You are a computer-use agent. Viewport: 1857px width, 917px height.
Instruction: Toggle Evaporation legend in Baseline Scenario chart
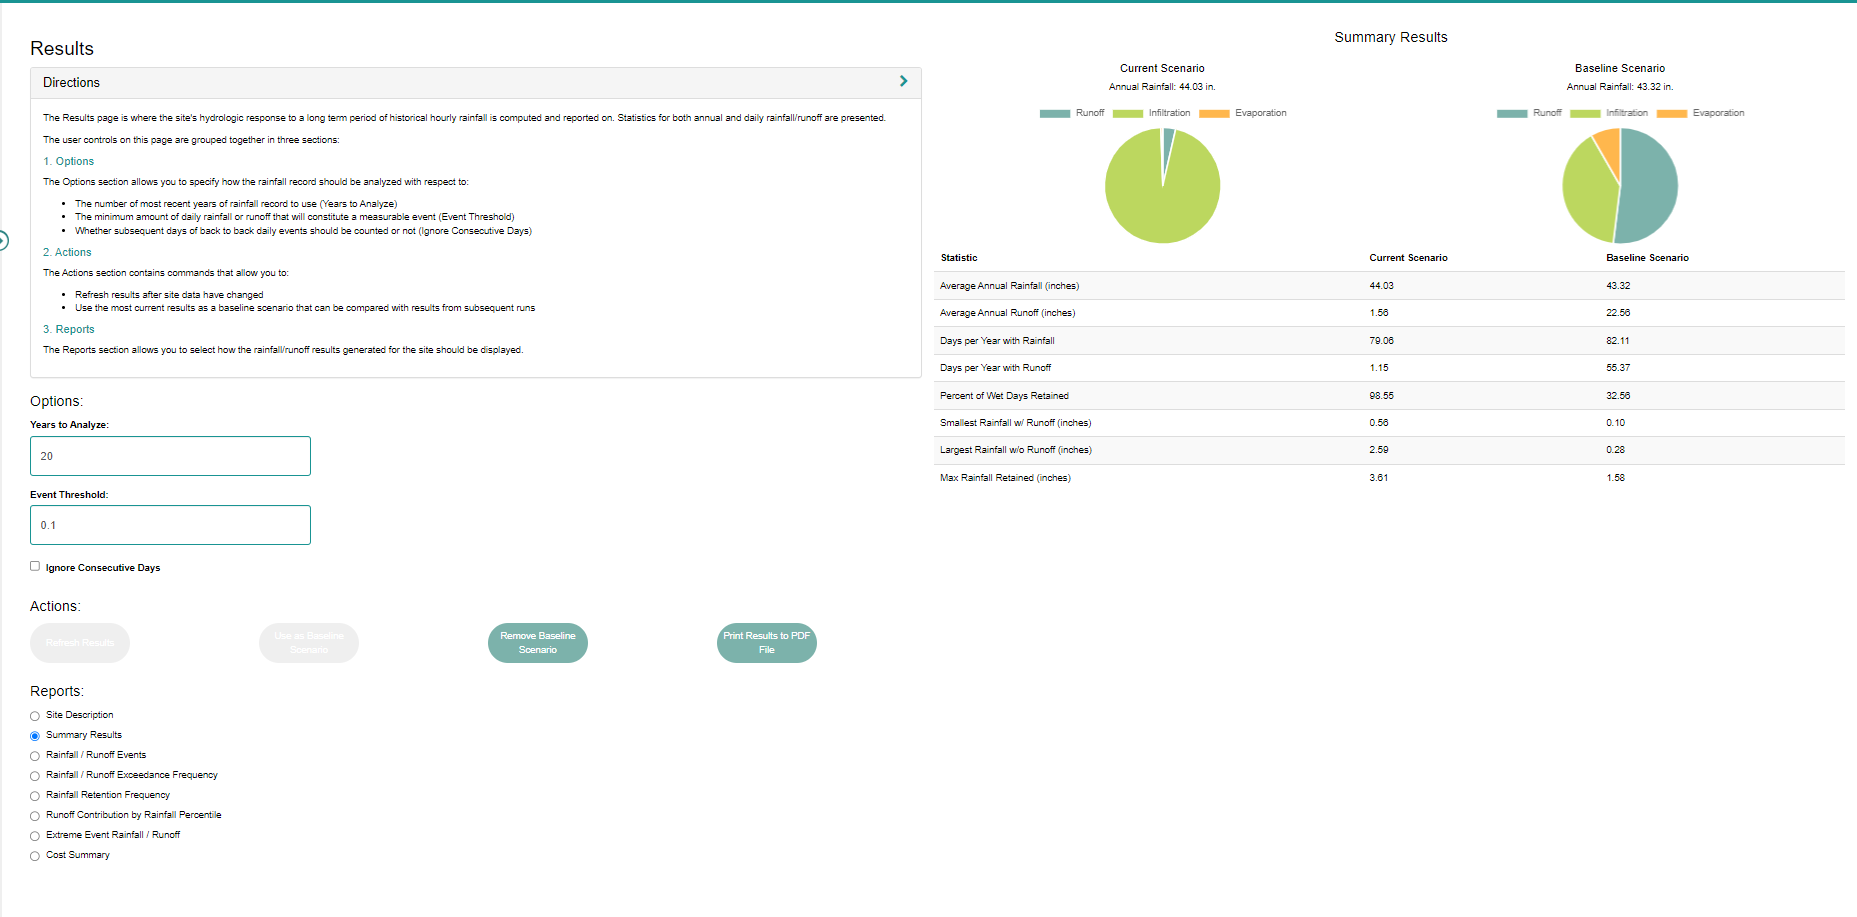(x=1700, y=113)
